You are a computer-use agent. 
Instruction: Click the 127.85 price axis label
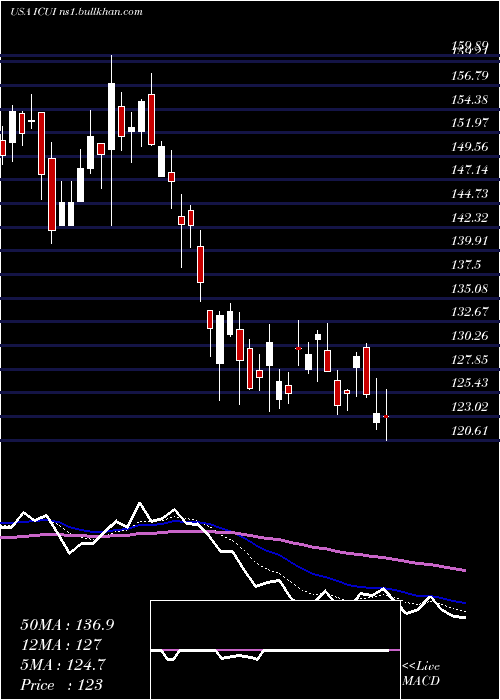coord(468,360)
